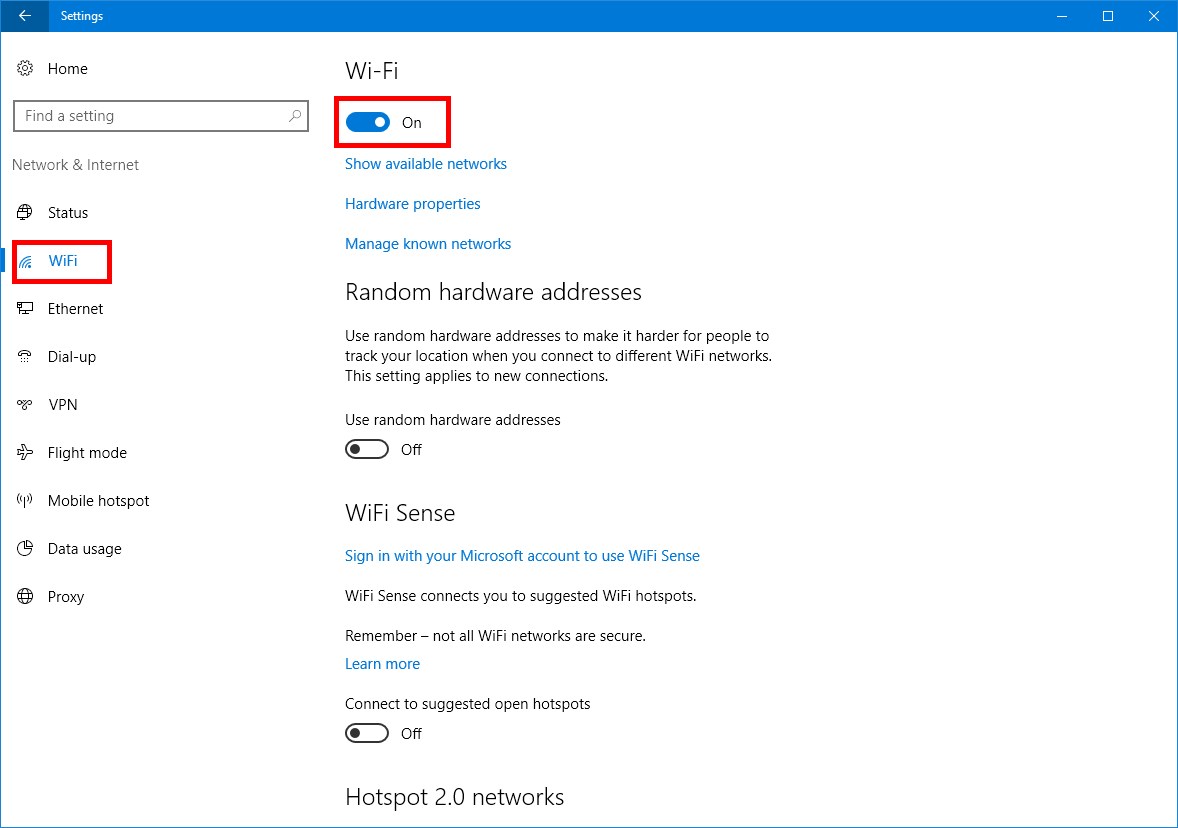Click the WiFi signal icon in sidebar
Viewport: 1178px width, 828px height.
click(28, 261)
